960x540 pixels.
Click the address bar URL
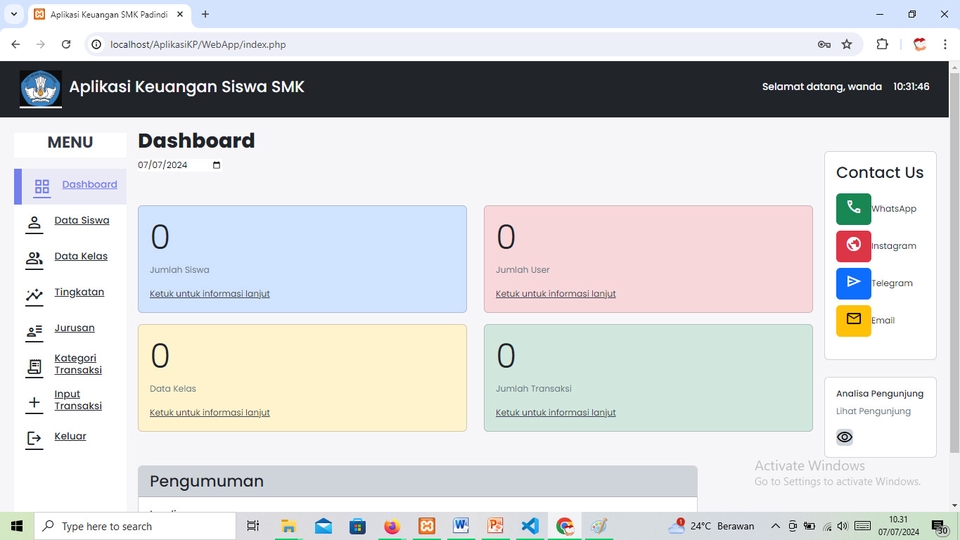(198, 44)
